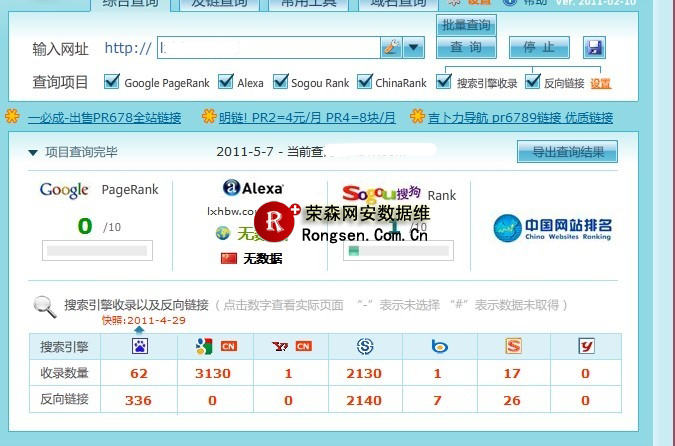Click the Youdao red y icon
Viewport: 675px width, 446px height.
586,347
